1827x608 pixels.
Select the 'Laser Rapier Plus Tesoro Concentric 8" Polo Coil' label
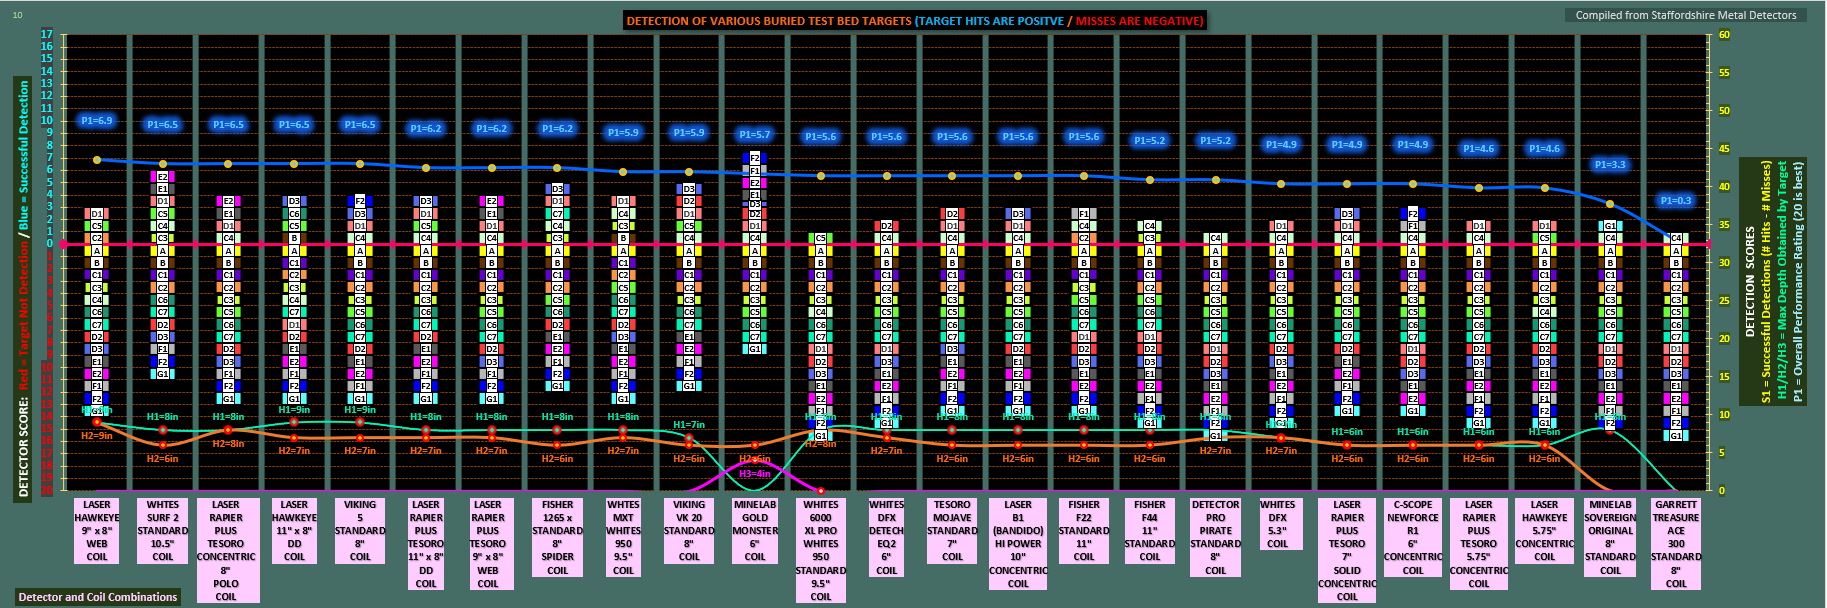point(227,550)
